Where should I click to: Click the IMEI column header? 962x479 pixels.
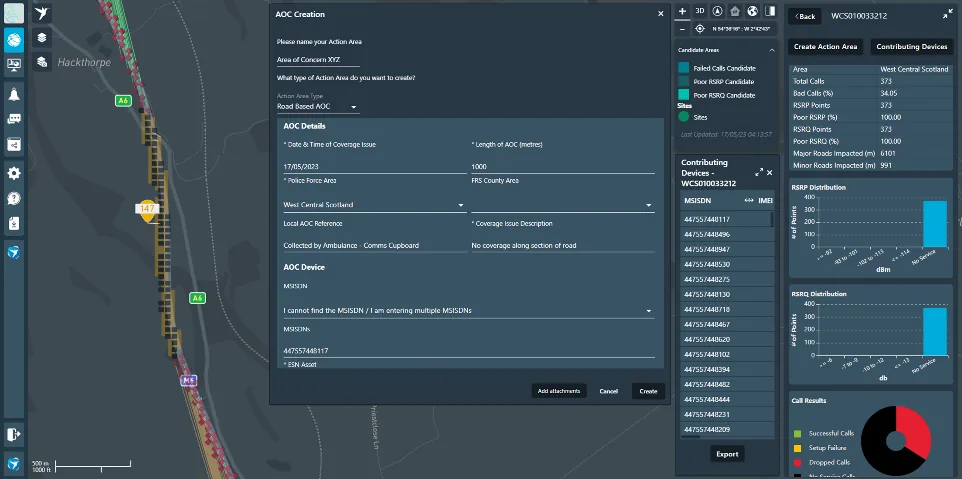765,201
